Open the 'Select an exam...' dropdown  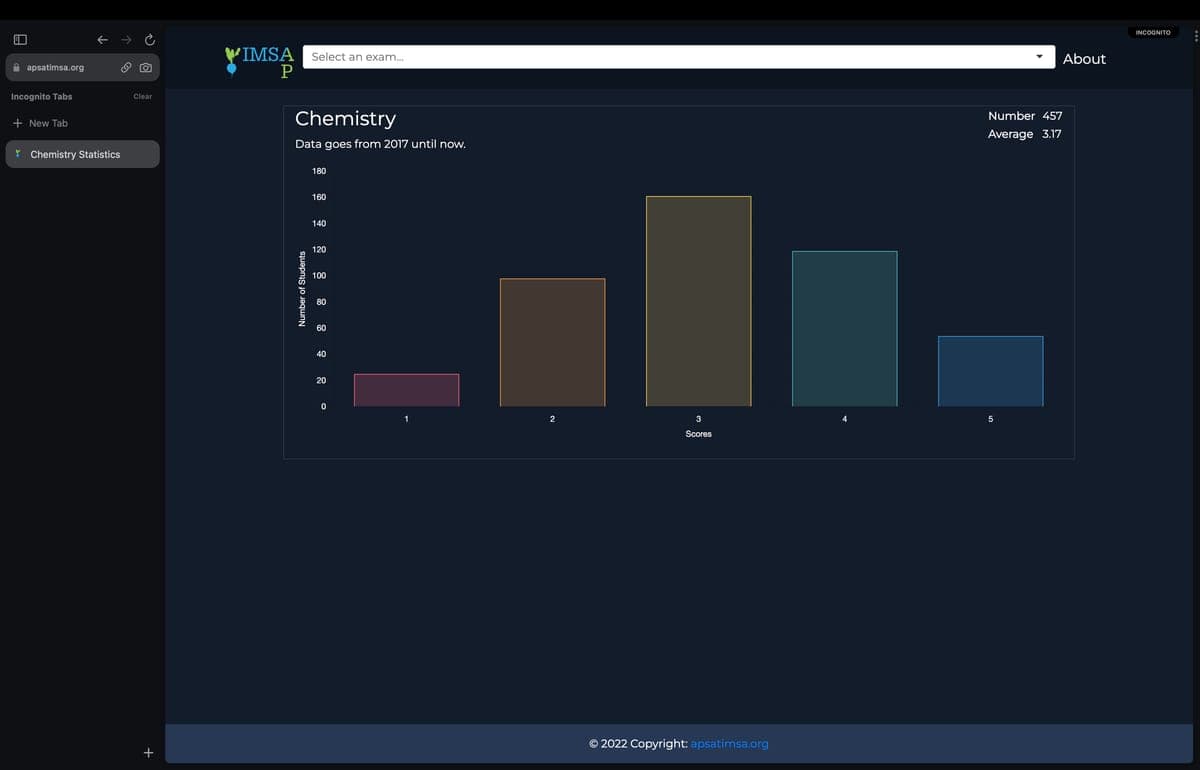(x=670, y=57)
